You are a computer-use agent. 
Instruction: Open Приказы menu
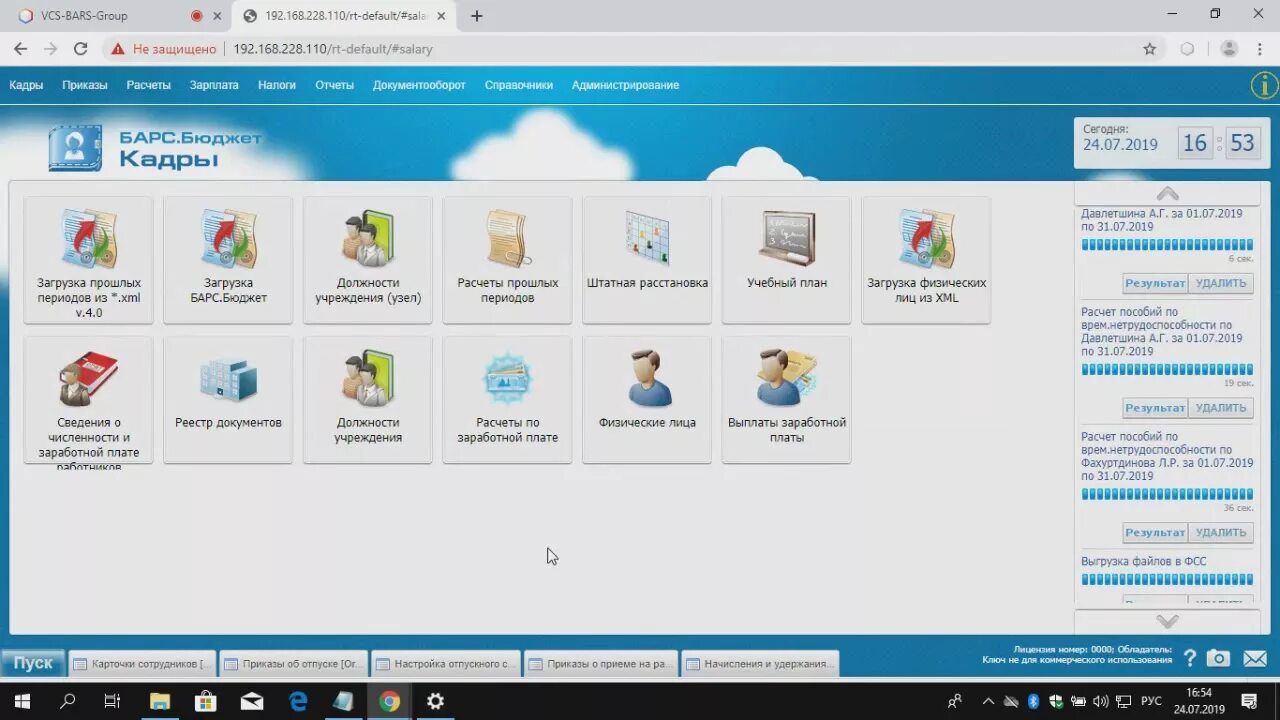click(85, 85)
